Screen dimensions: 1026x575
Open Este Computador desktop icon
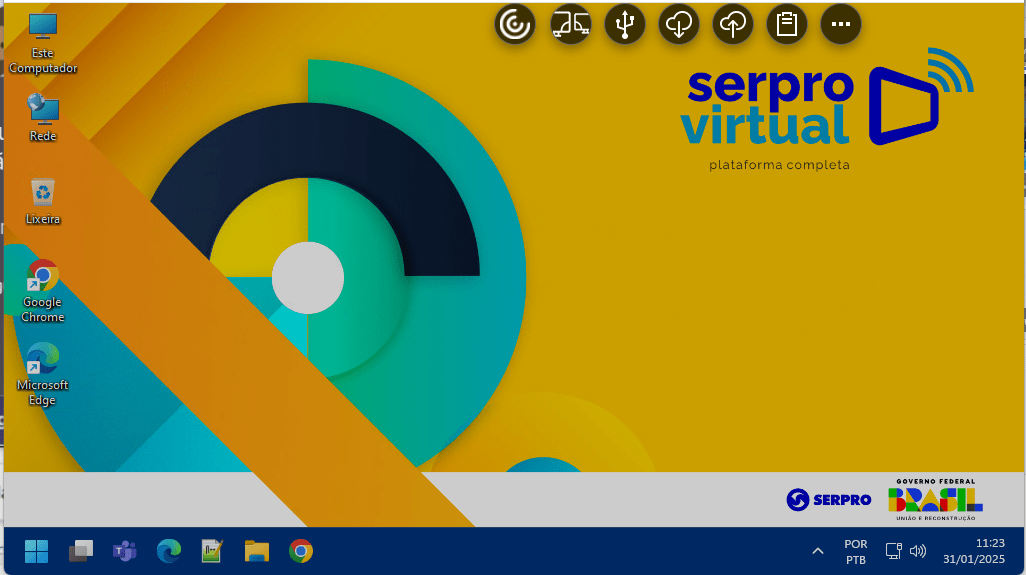click(x=43, y=44)
